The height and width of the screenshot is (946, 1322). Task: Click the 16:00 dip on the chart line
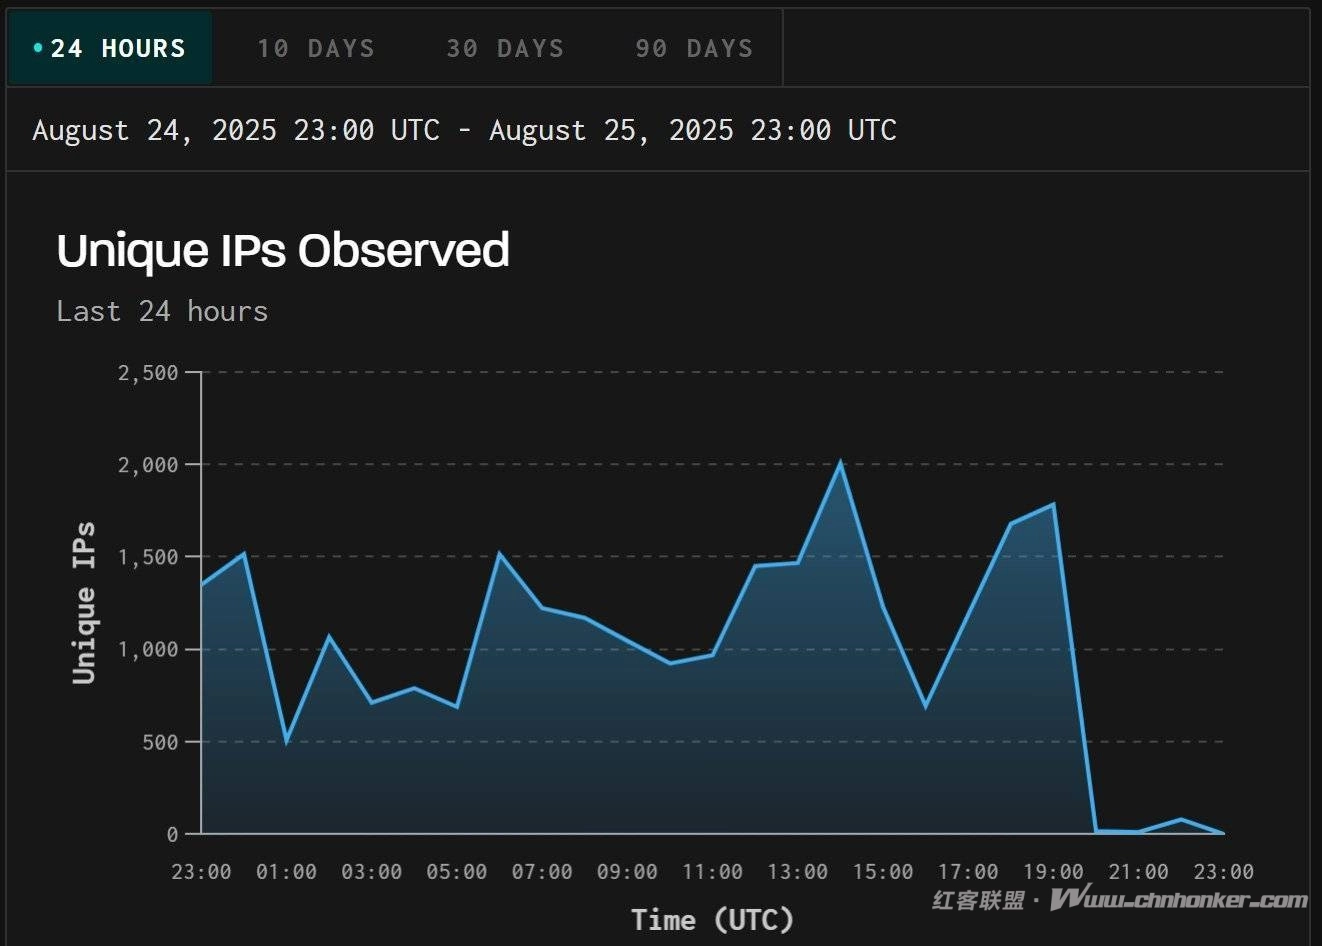pyautogui.click(x=925, y=706)
